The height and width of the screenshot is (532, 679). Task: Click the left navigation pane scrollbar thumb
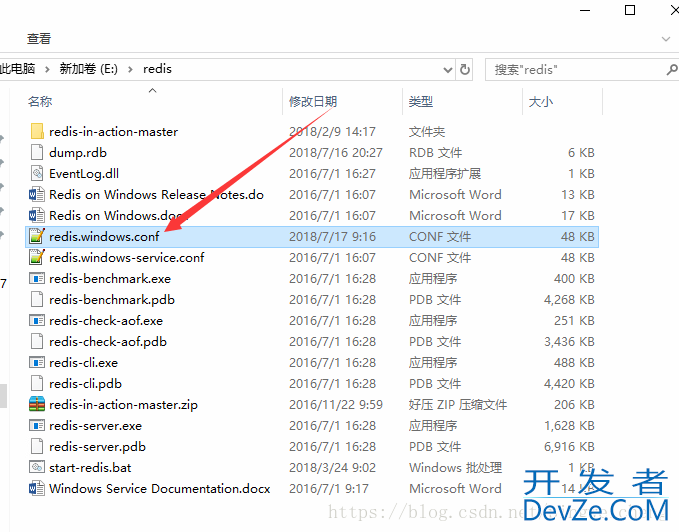coord(3,396)
